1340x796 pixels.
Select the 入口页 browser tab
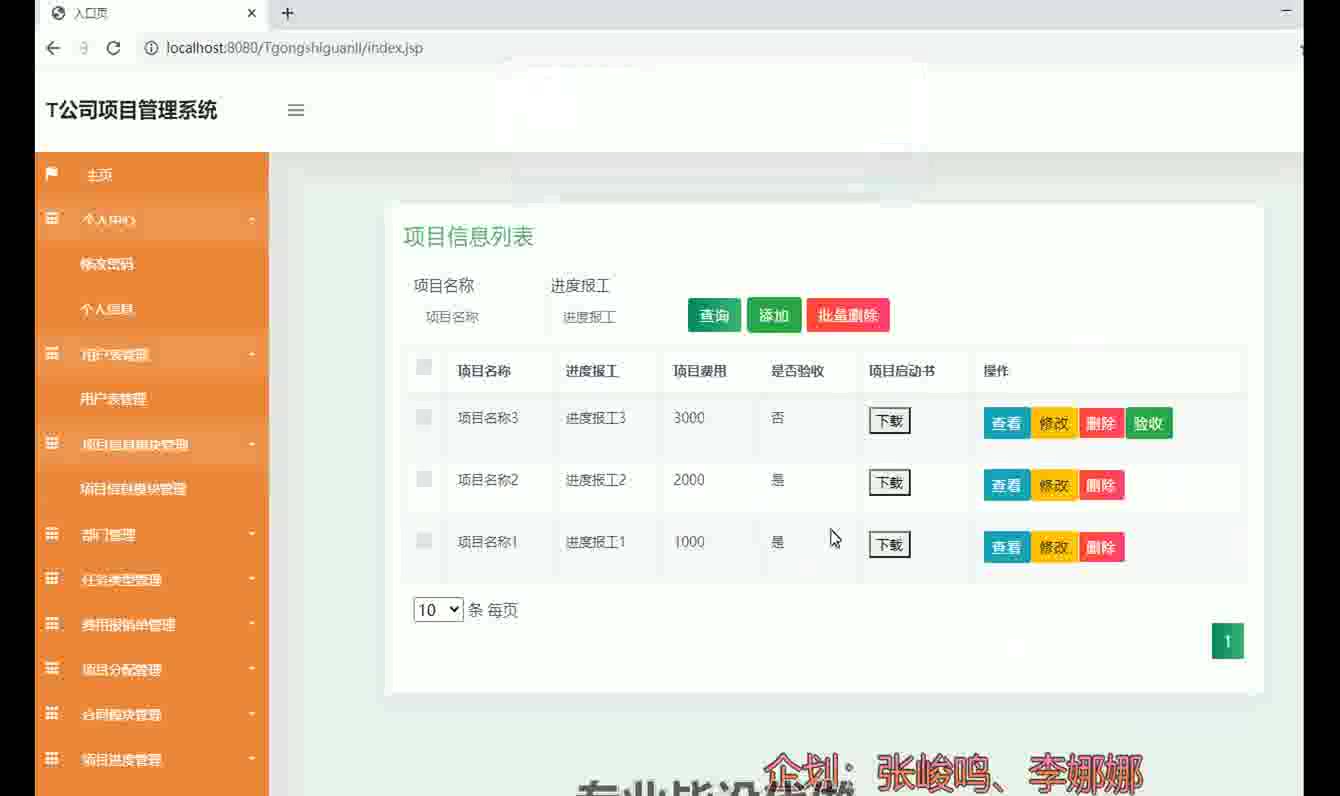150,13
